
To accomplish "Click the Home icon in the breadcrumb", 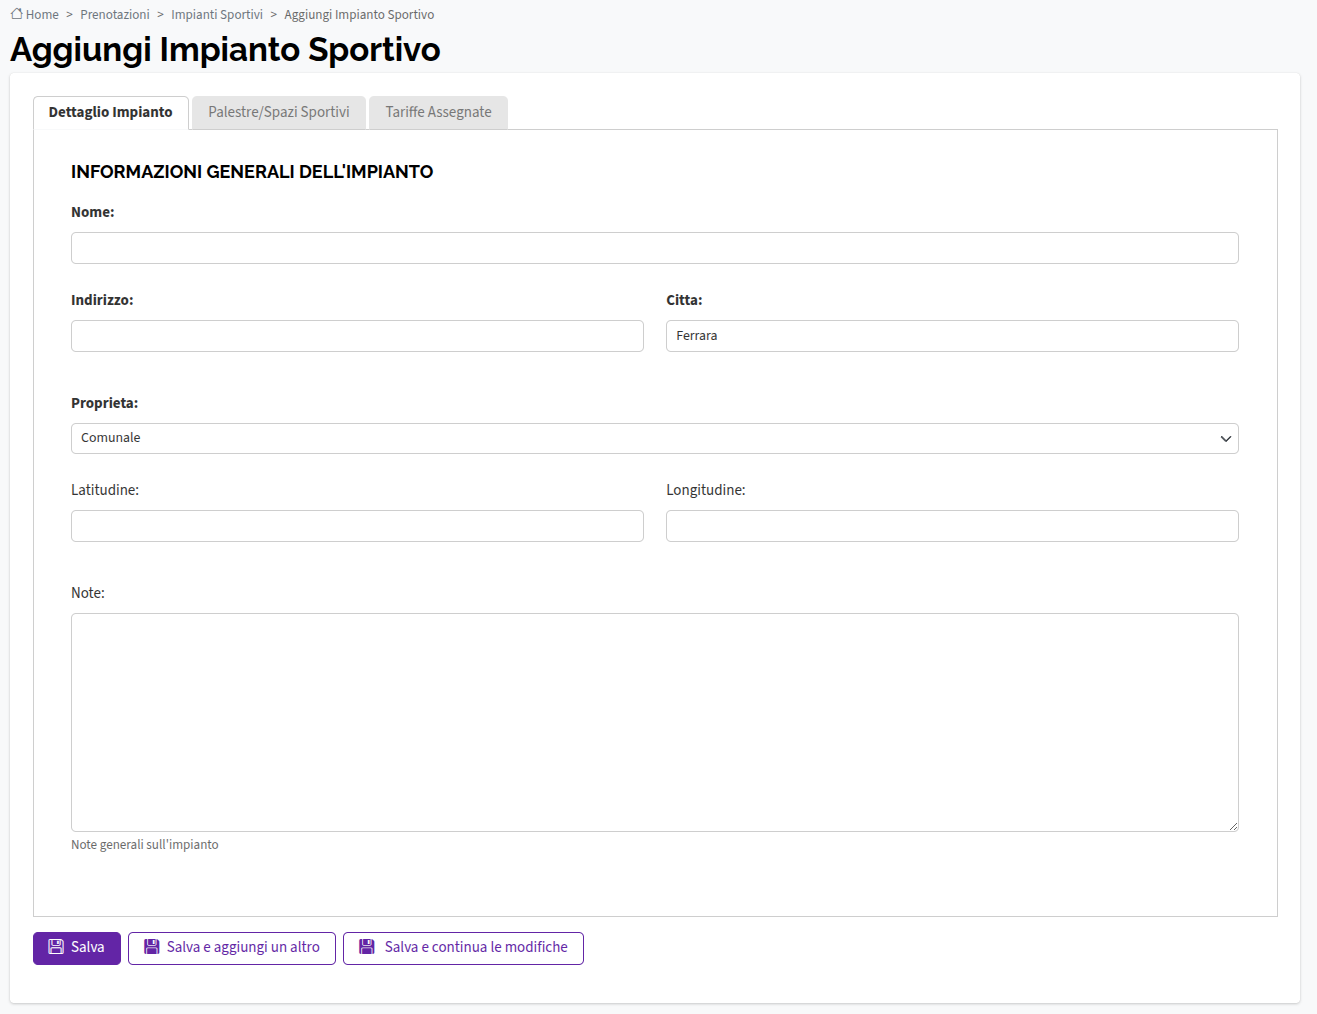I will pos(17,14).
